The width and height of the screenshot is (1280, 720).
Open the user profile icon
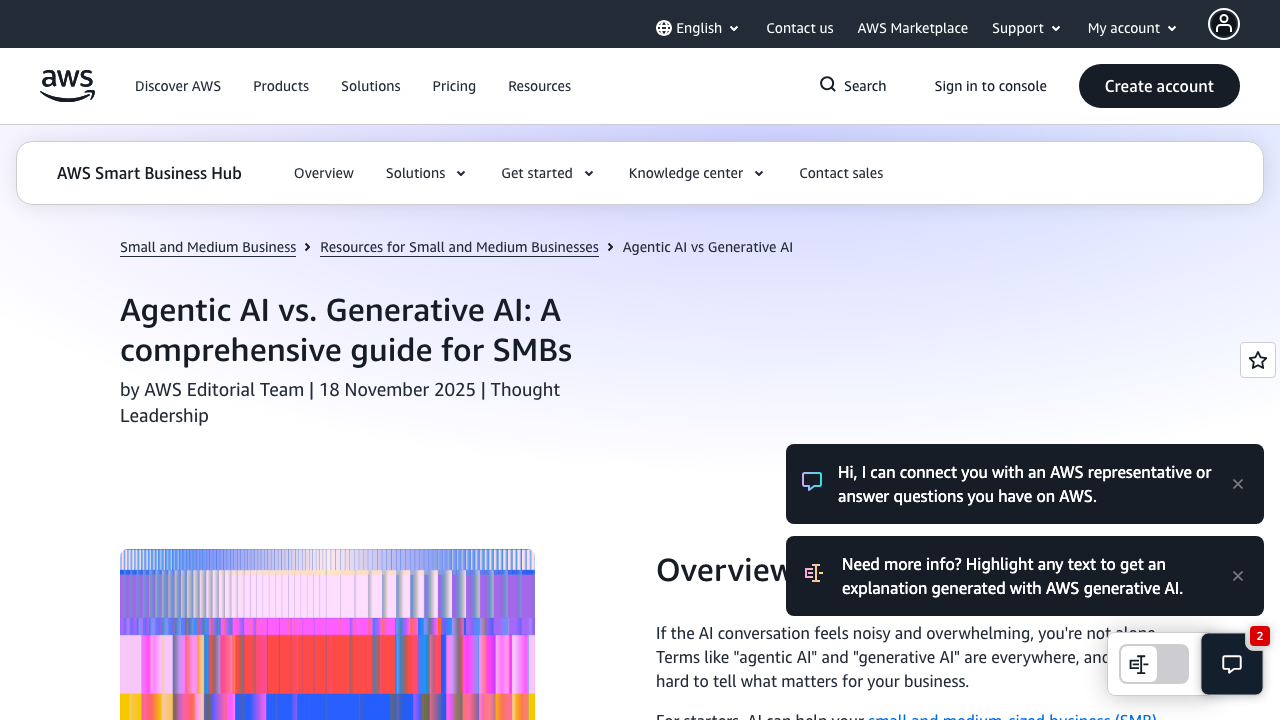click(x=1224, y=24)
